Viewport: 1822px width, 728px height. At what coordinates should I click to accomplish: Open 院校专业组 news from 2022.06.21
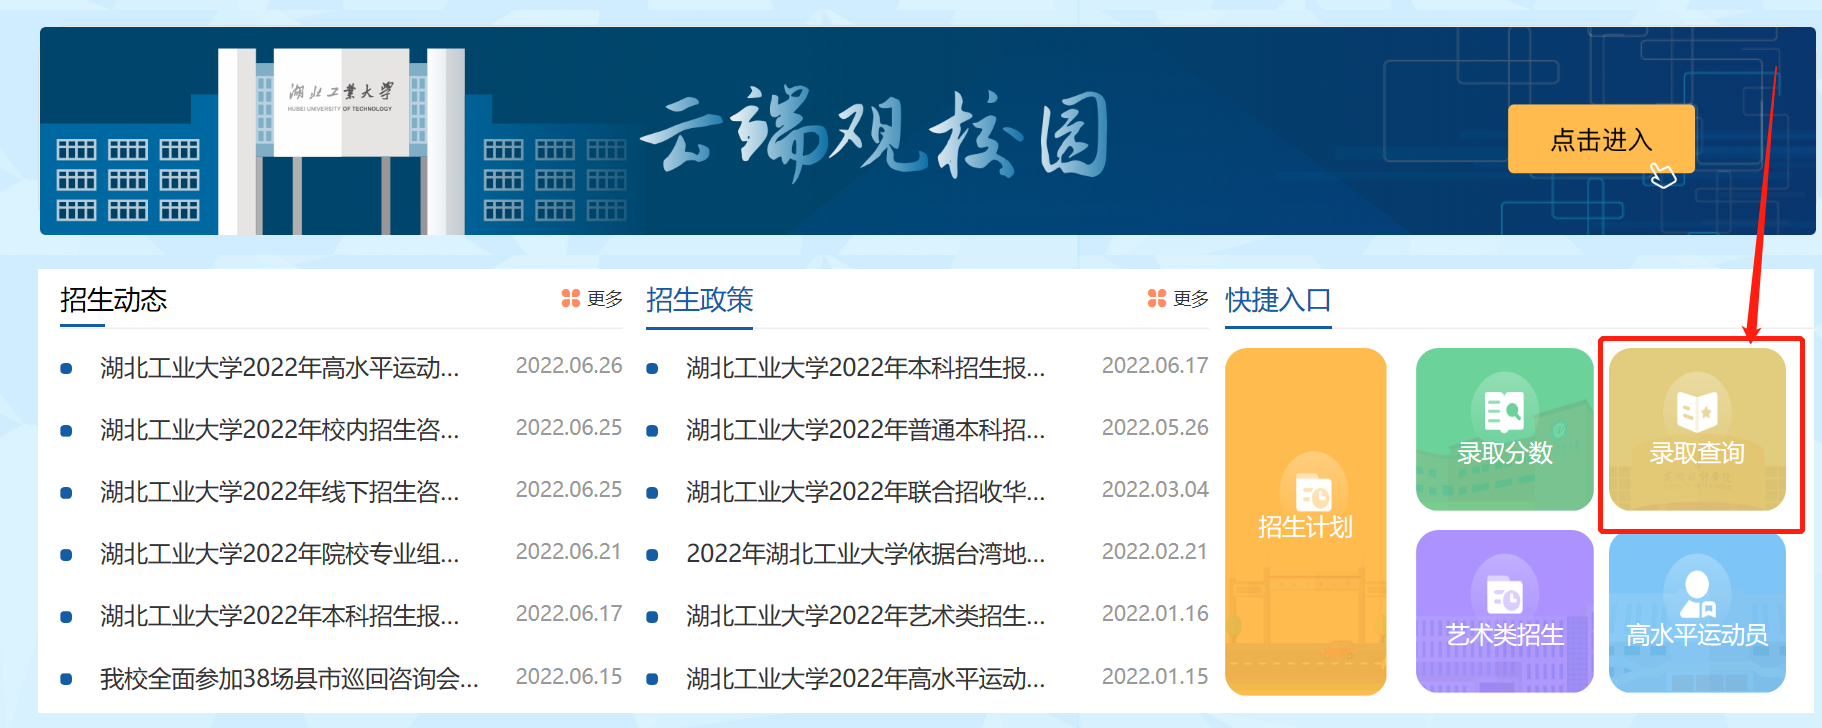[x=280, y=554]
